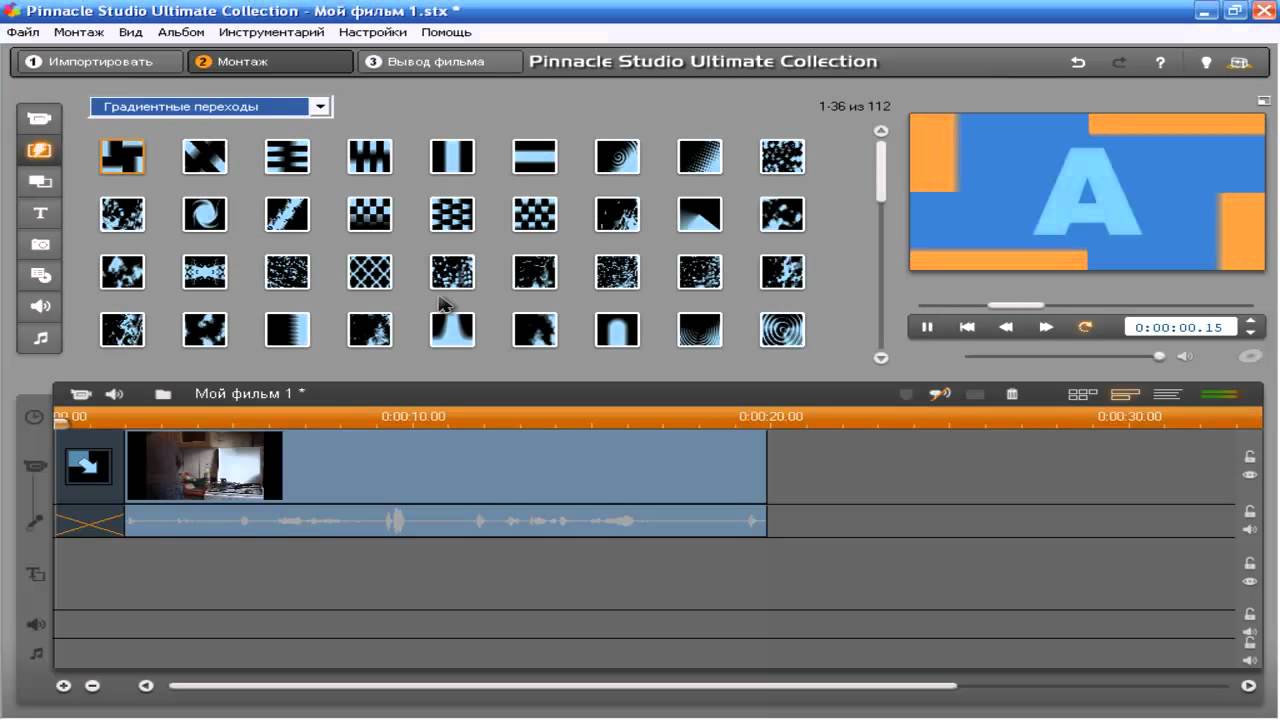Open the Монтаж menu in the menu bar
Screen dimensions: 1280x720
pos(79,32)
